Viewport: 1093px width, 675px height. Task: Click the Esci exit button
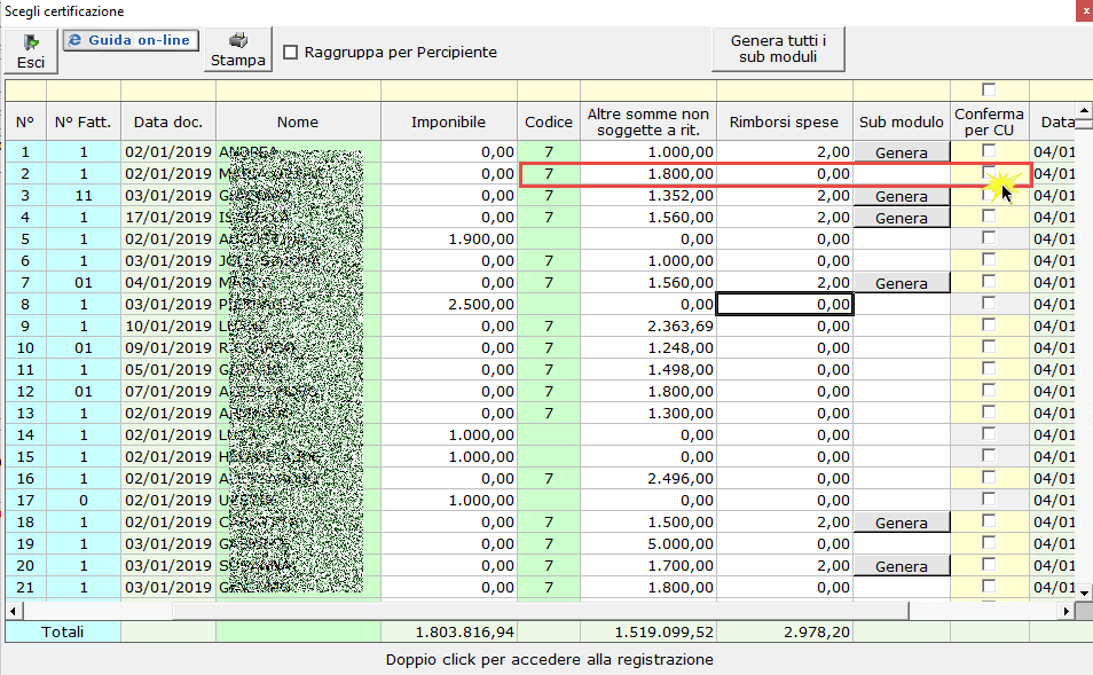(x=31, y=52)
